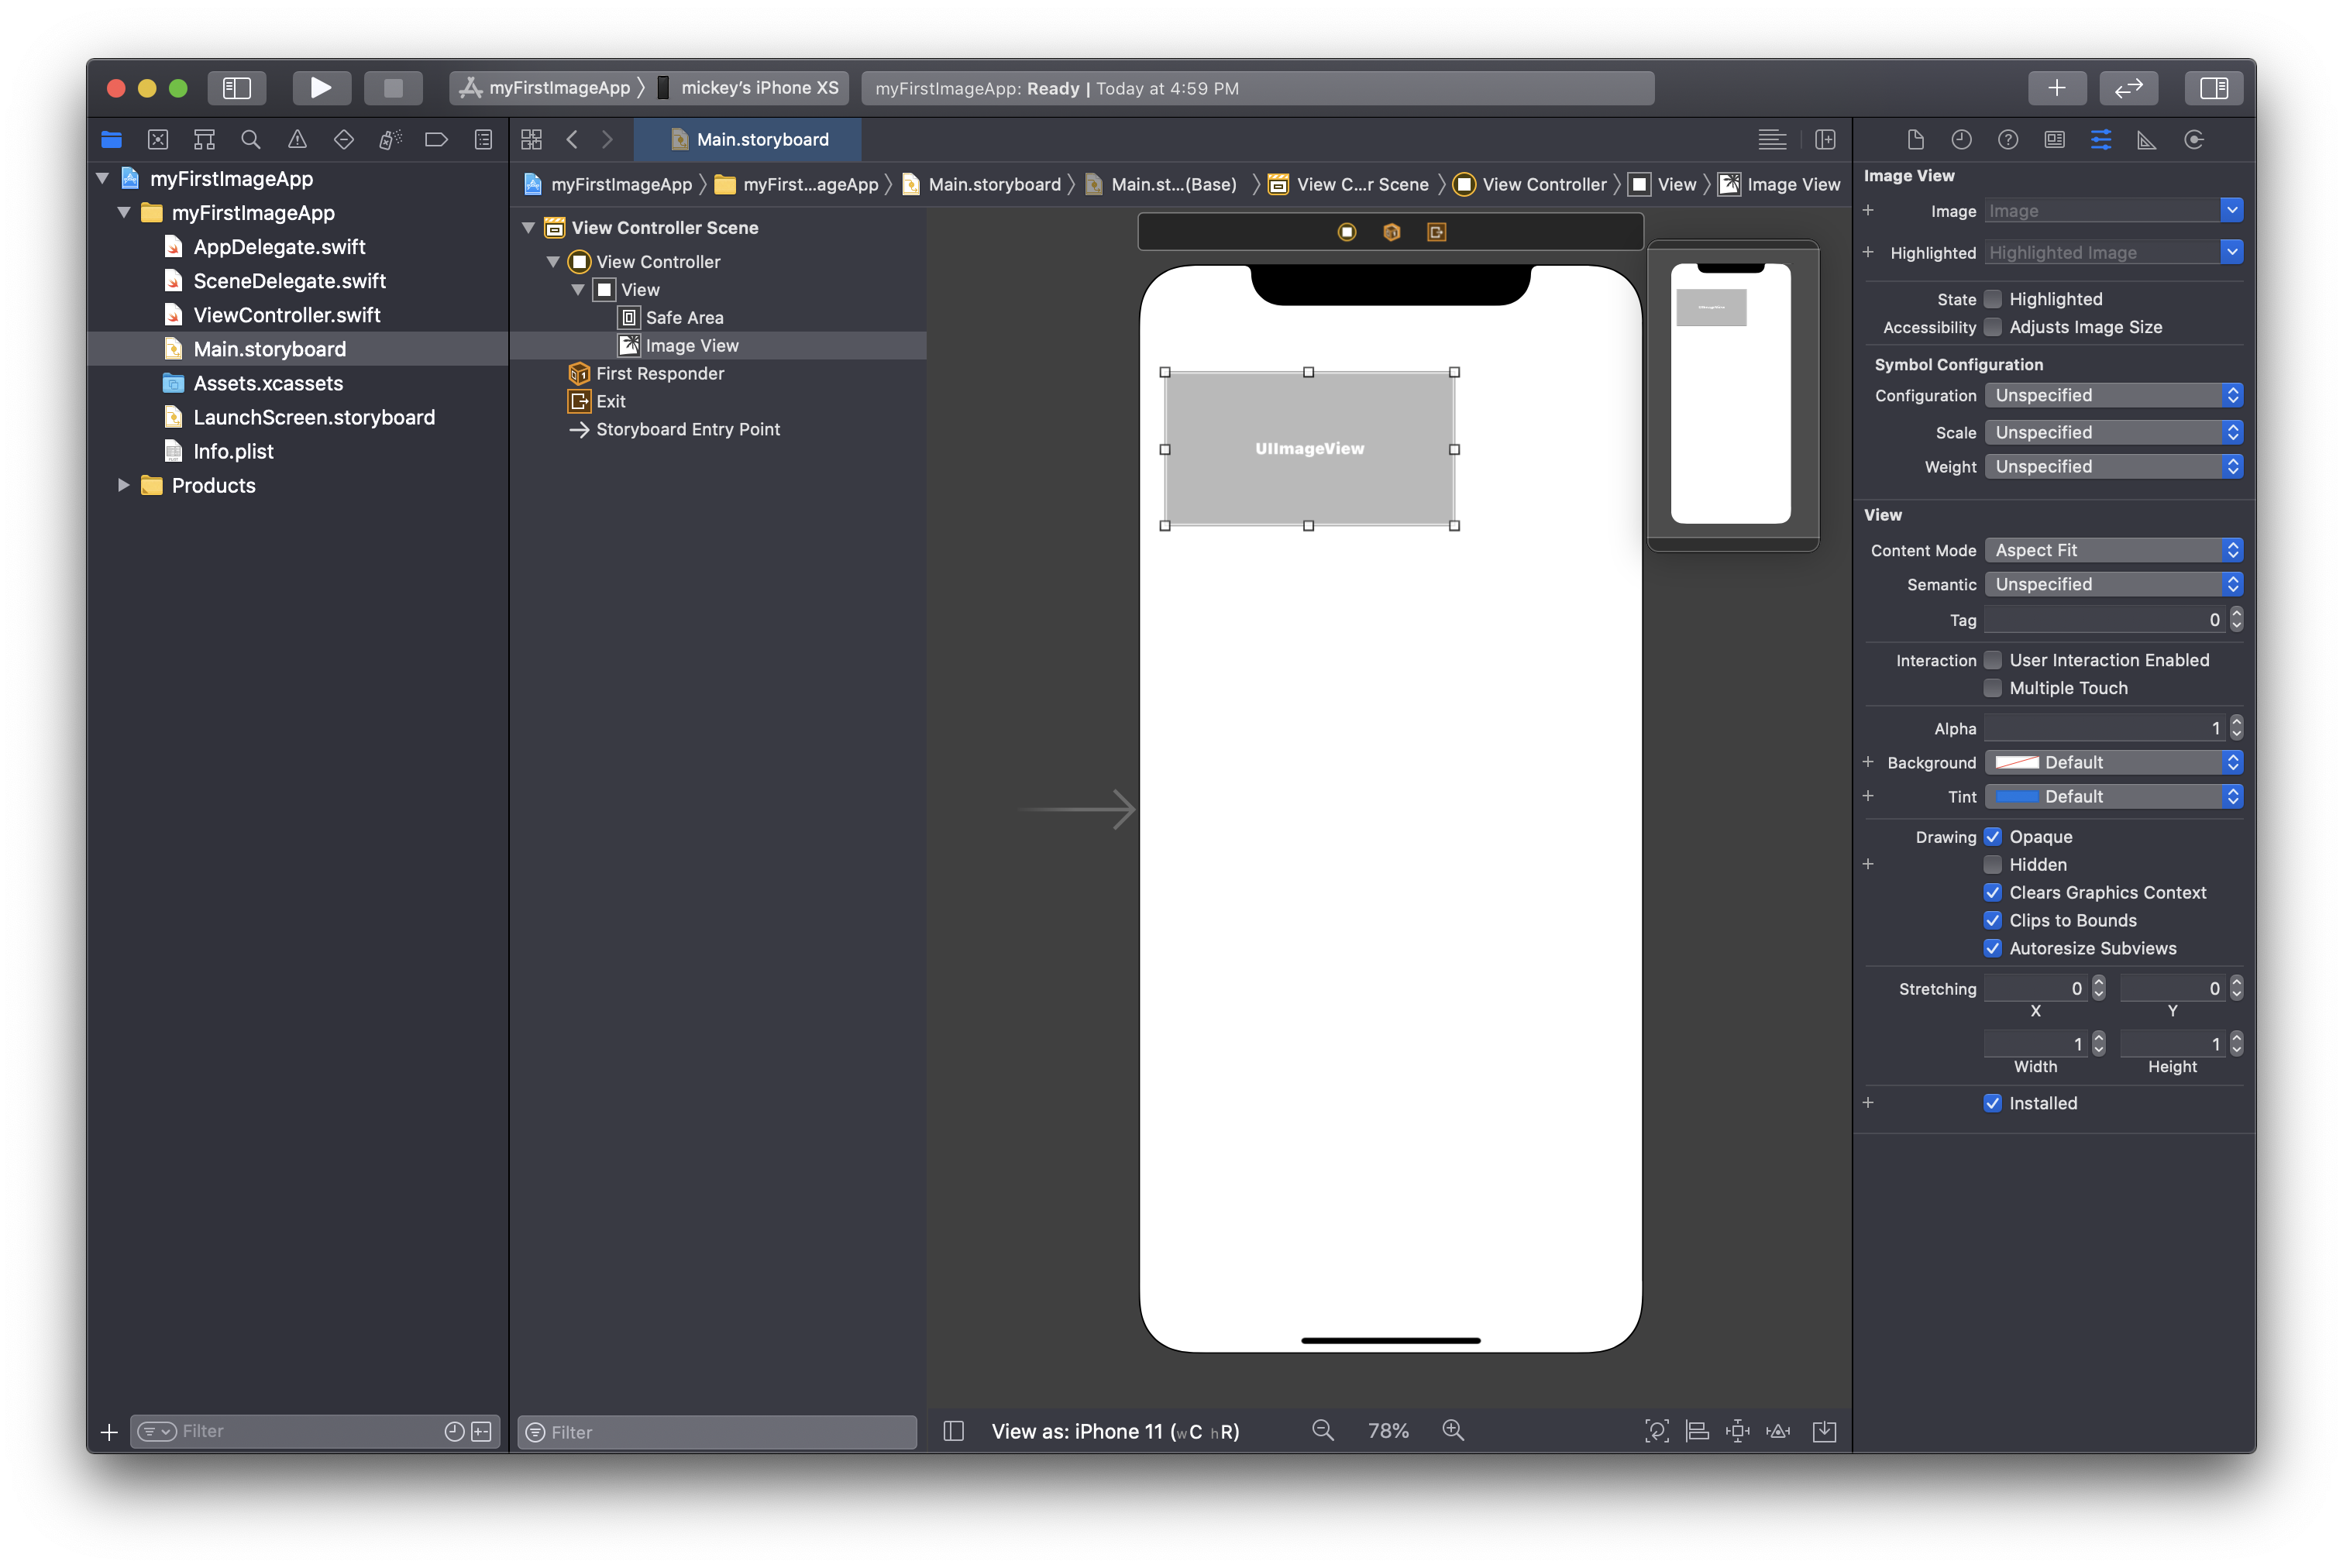Zoom in the storyboard canvas
Viewport: 2343px width, 1568px height.
[x=1453, y=1431]
